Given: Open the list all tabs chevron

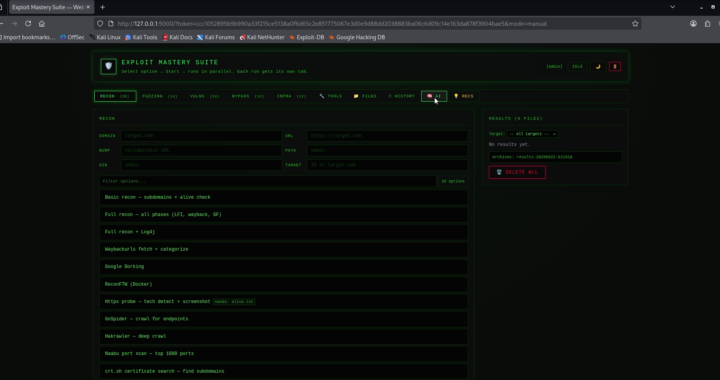Looking at the screenshot, I should (x=672, y=7).
